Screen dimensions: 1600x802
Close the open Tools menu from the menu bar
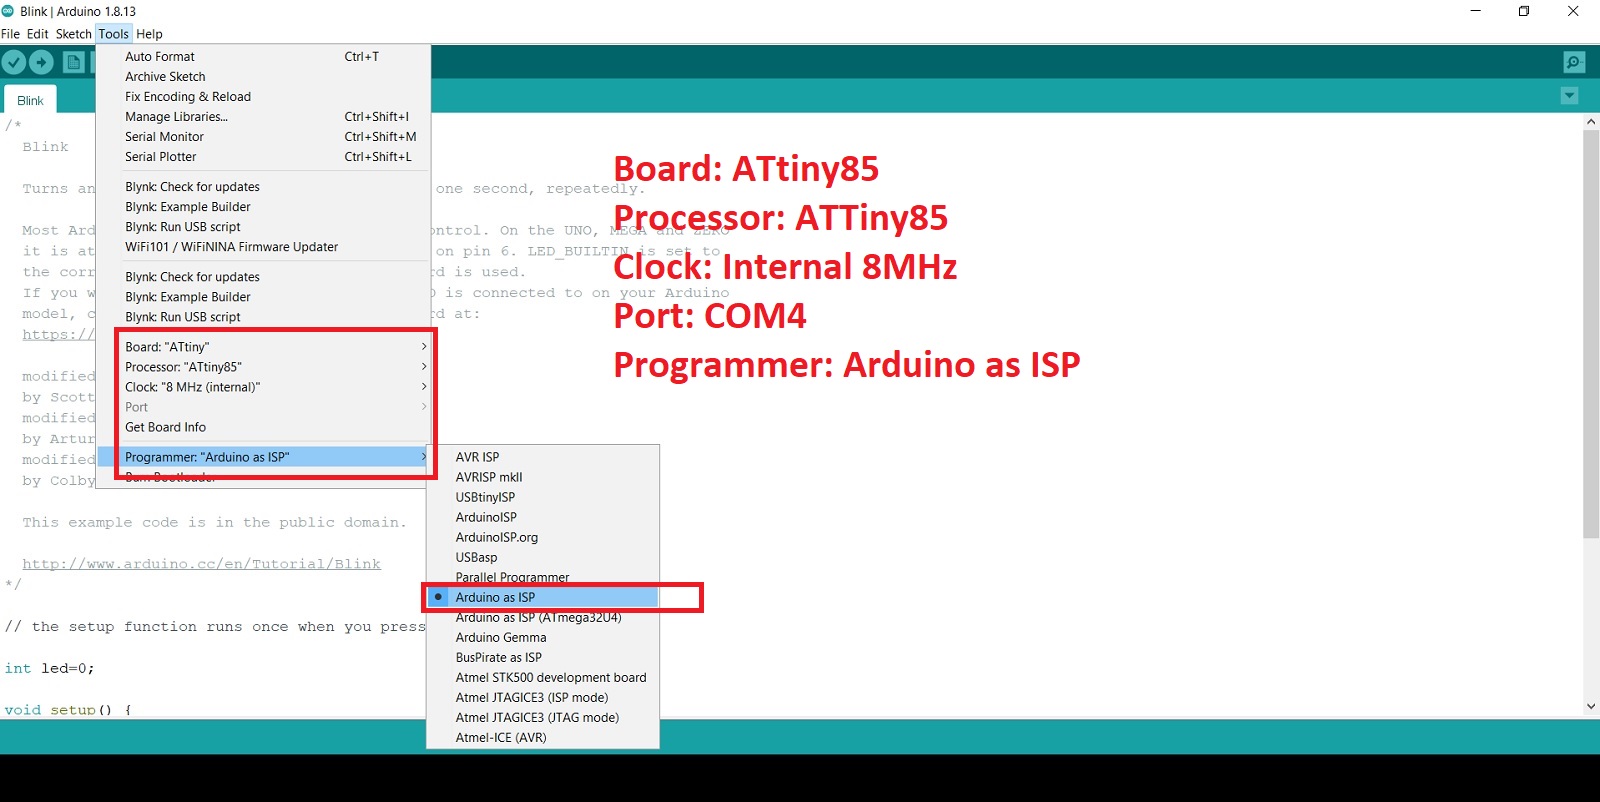114,34
